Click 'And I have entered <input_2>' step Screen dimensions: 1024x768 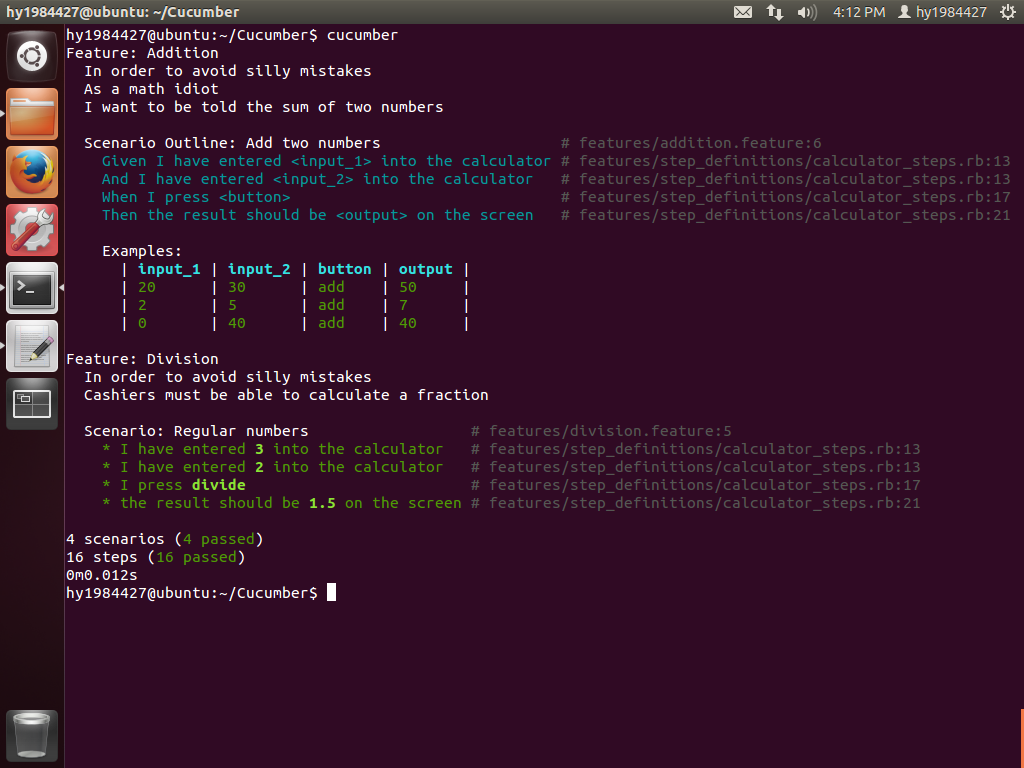pyautogui.click(x=317, y=179)
